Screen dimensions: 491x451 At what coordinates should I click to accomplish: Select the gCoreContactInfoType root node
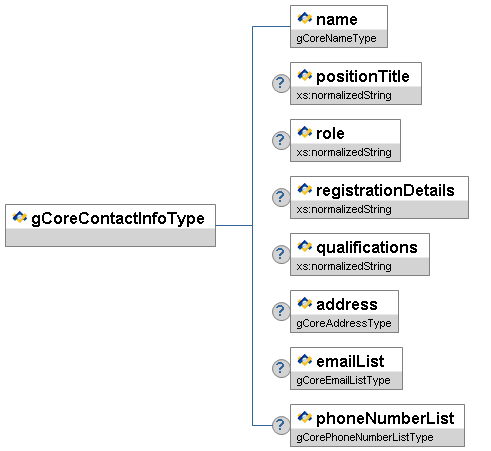click(x=110, y=226)
